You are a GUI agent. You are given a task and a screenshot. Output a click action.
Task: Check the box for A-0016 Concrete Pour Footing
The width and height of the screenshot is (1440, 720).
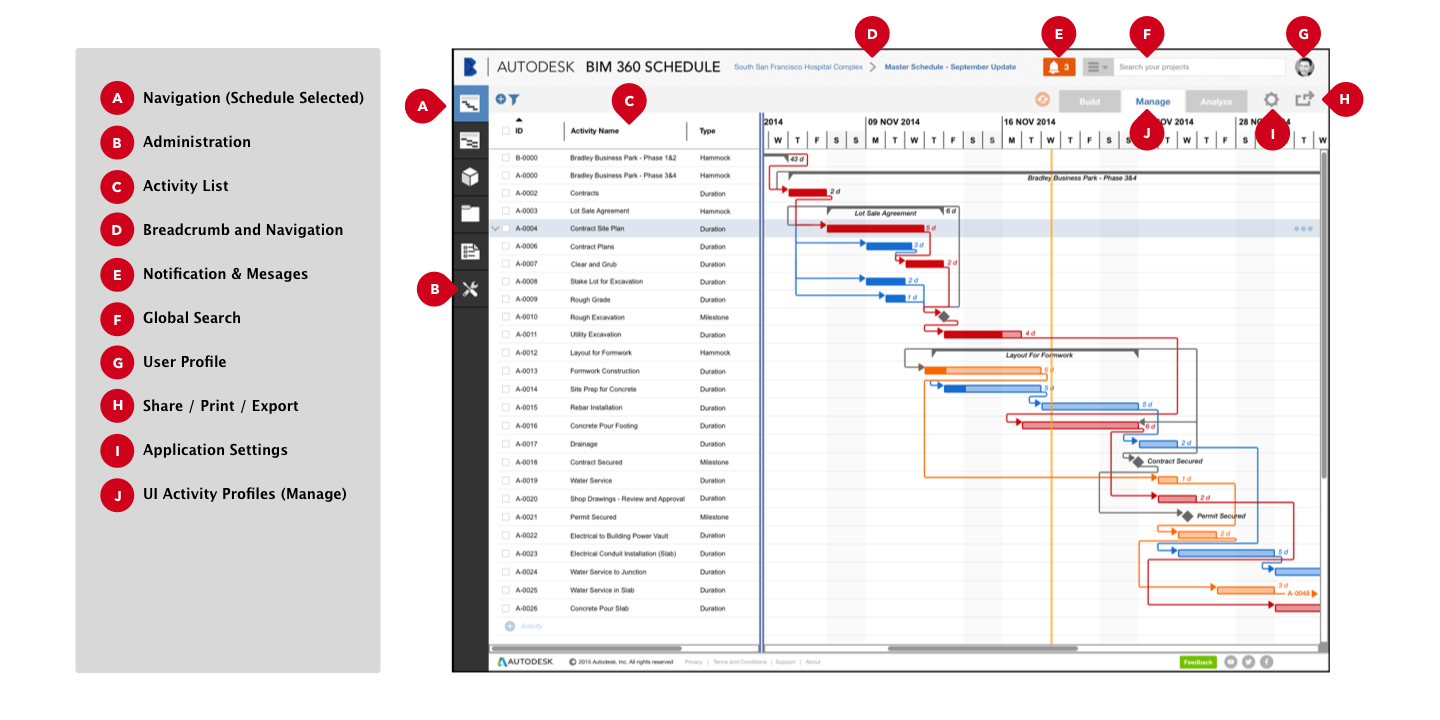506,425
